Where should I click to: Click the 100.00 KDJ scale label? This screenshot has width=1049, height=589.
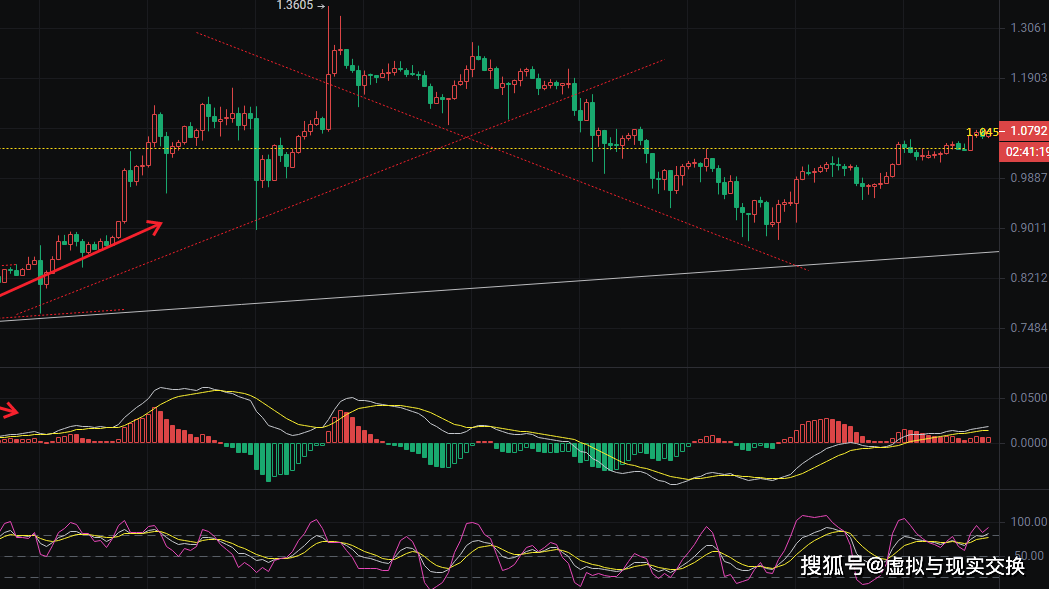click(1029, 522)
